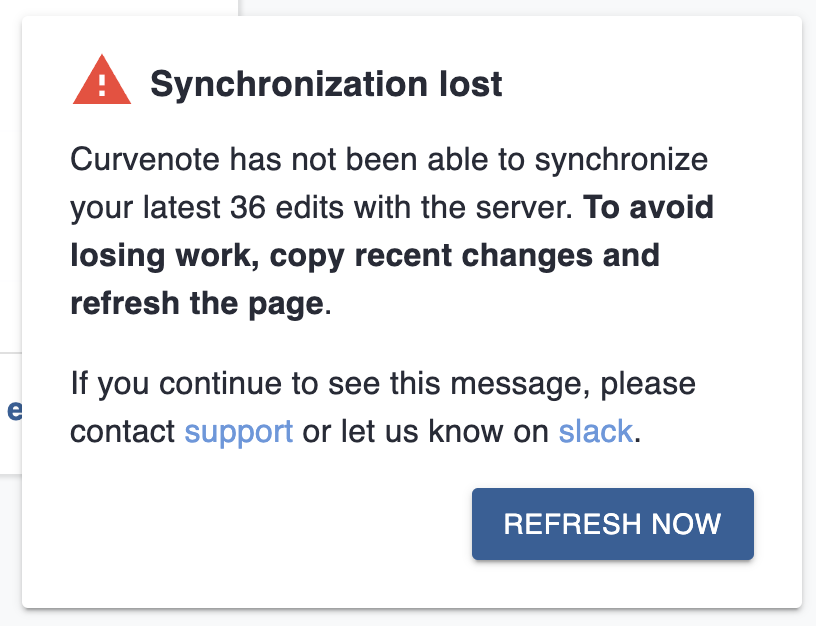Click the partially hidden blue "e" behind the dialog
The height and width of the screenshot is (626, 816).
click(14, 411)
